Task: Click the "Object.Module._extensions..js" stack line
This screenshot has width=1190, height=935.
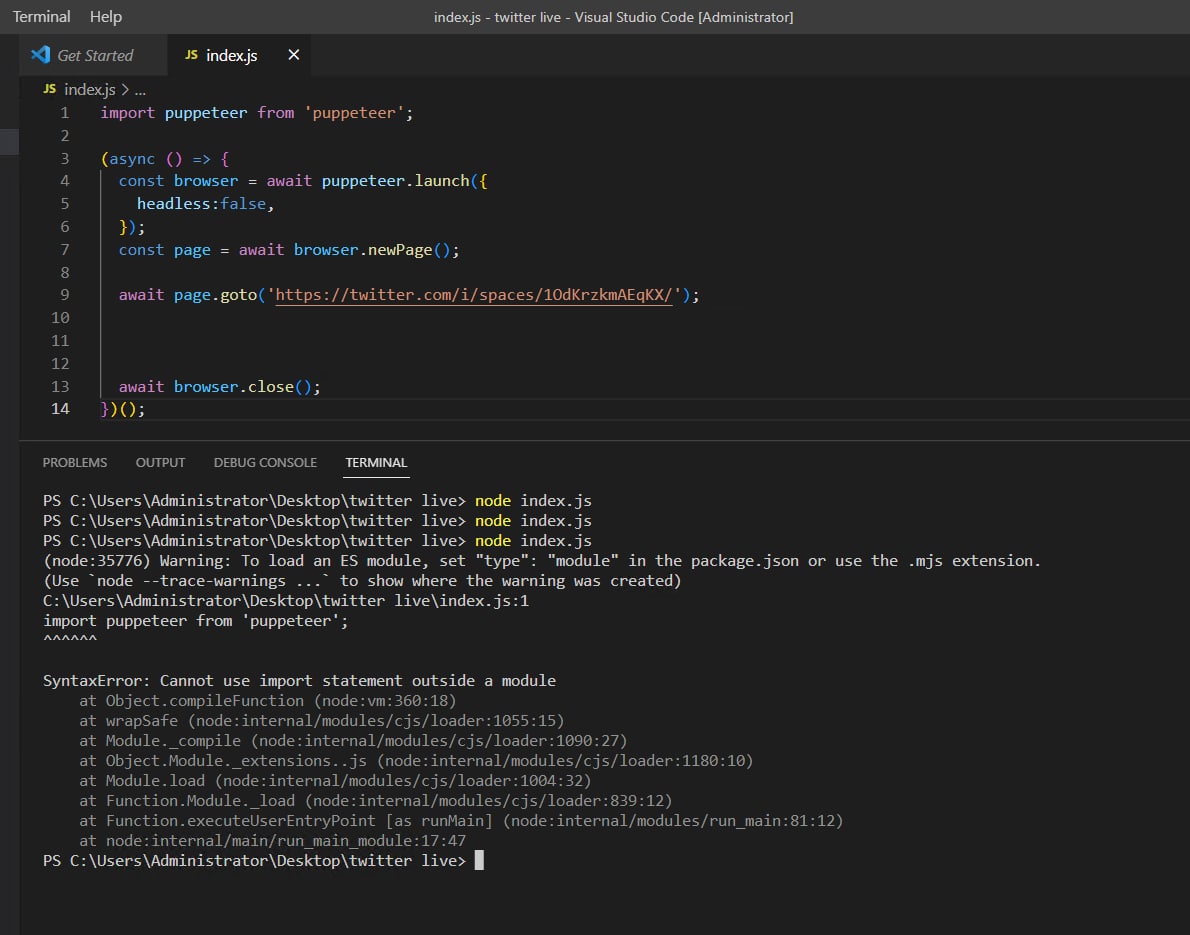Action: pos(416,760)
